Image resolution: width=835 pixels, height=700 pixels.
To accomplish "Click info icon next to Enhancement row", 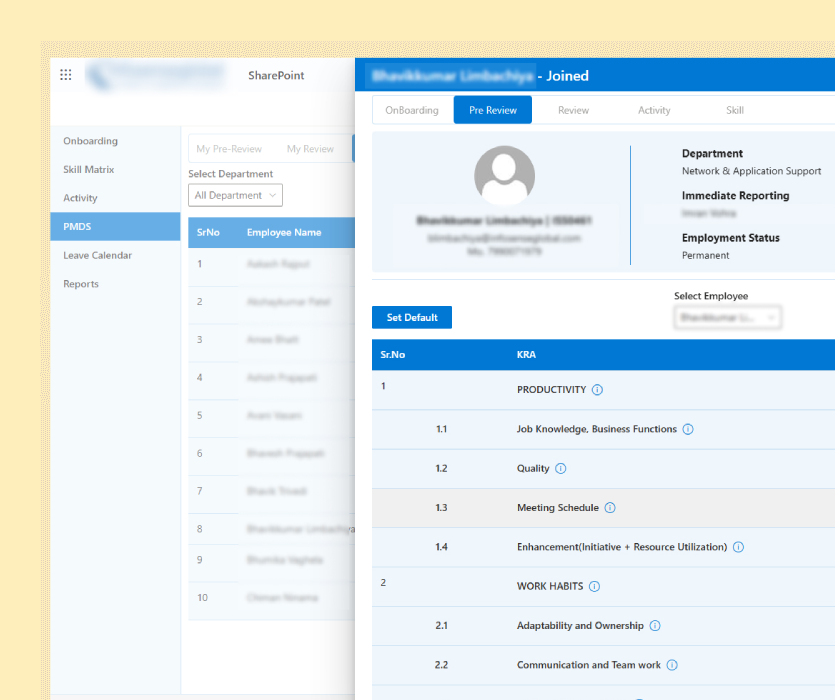I will click(738, 547).
